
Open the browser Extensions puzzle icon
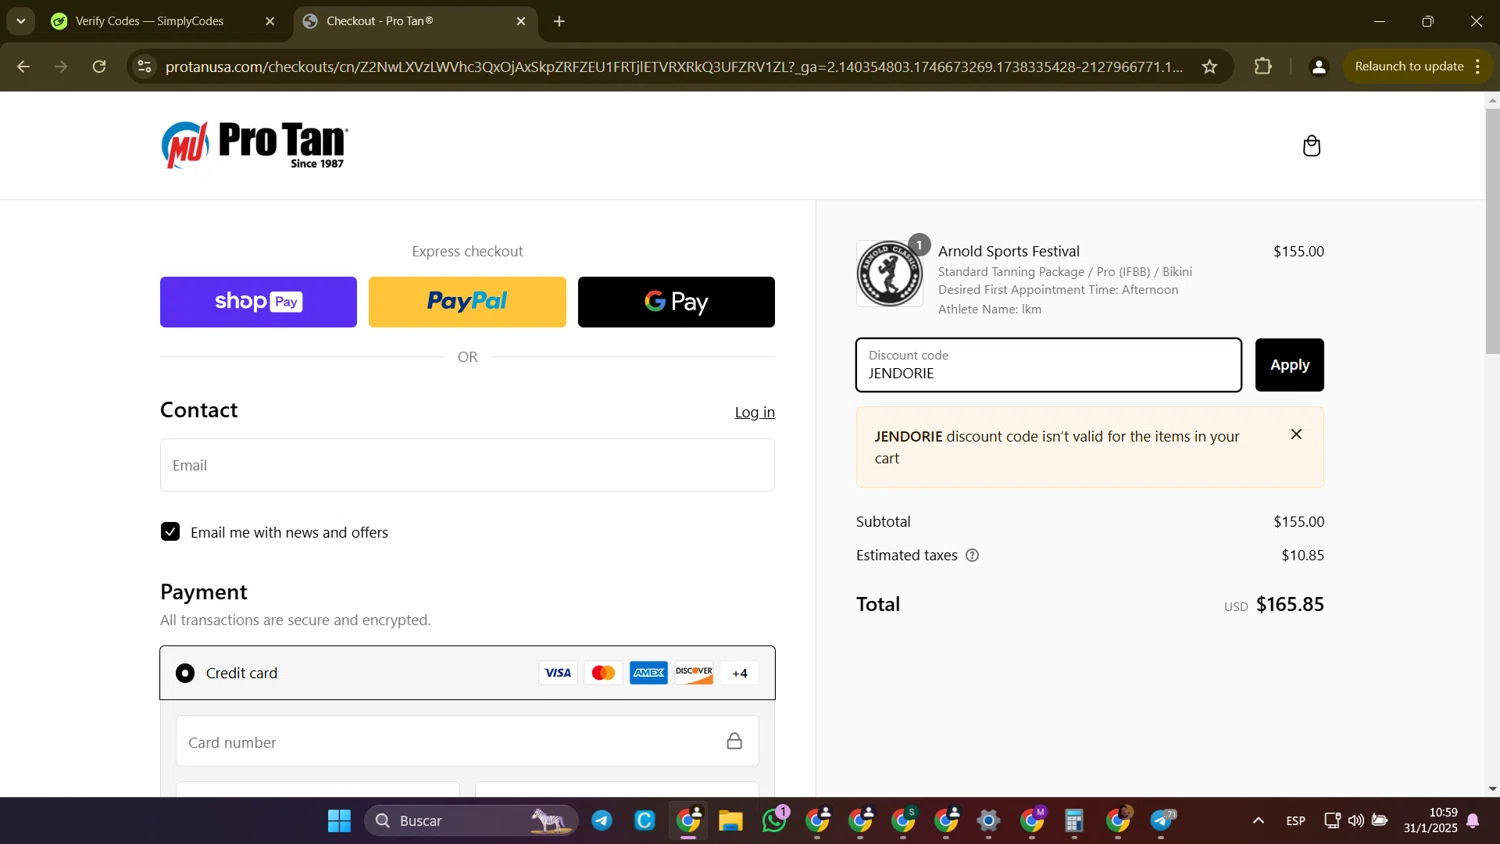[x=1263, y=67]
